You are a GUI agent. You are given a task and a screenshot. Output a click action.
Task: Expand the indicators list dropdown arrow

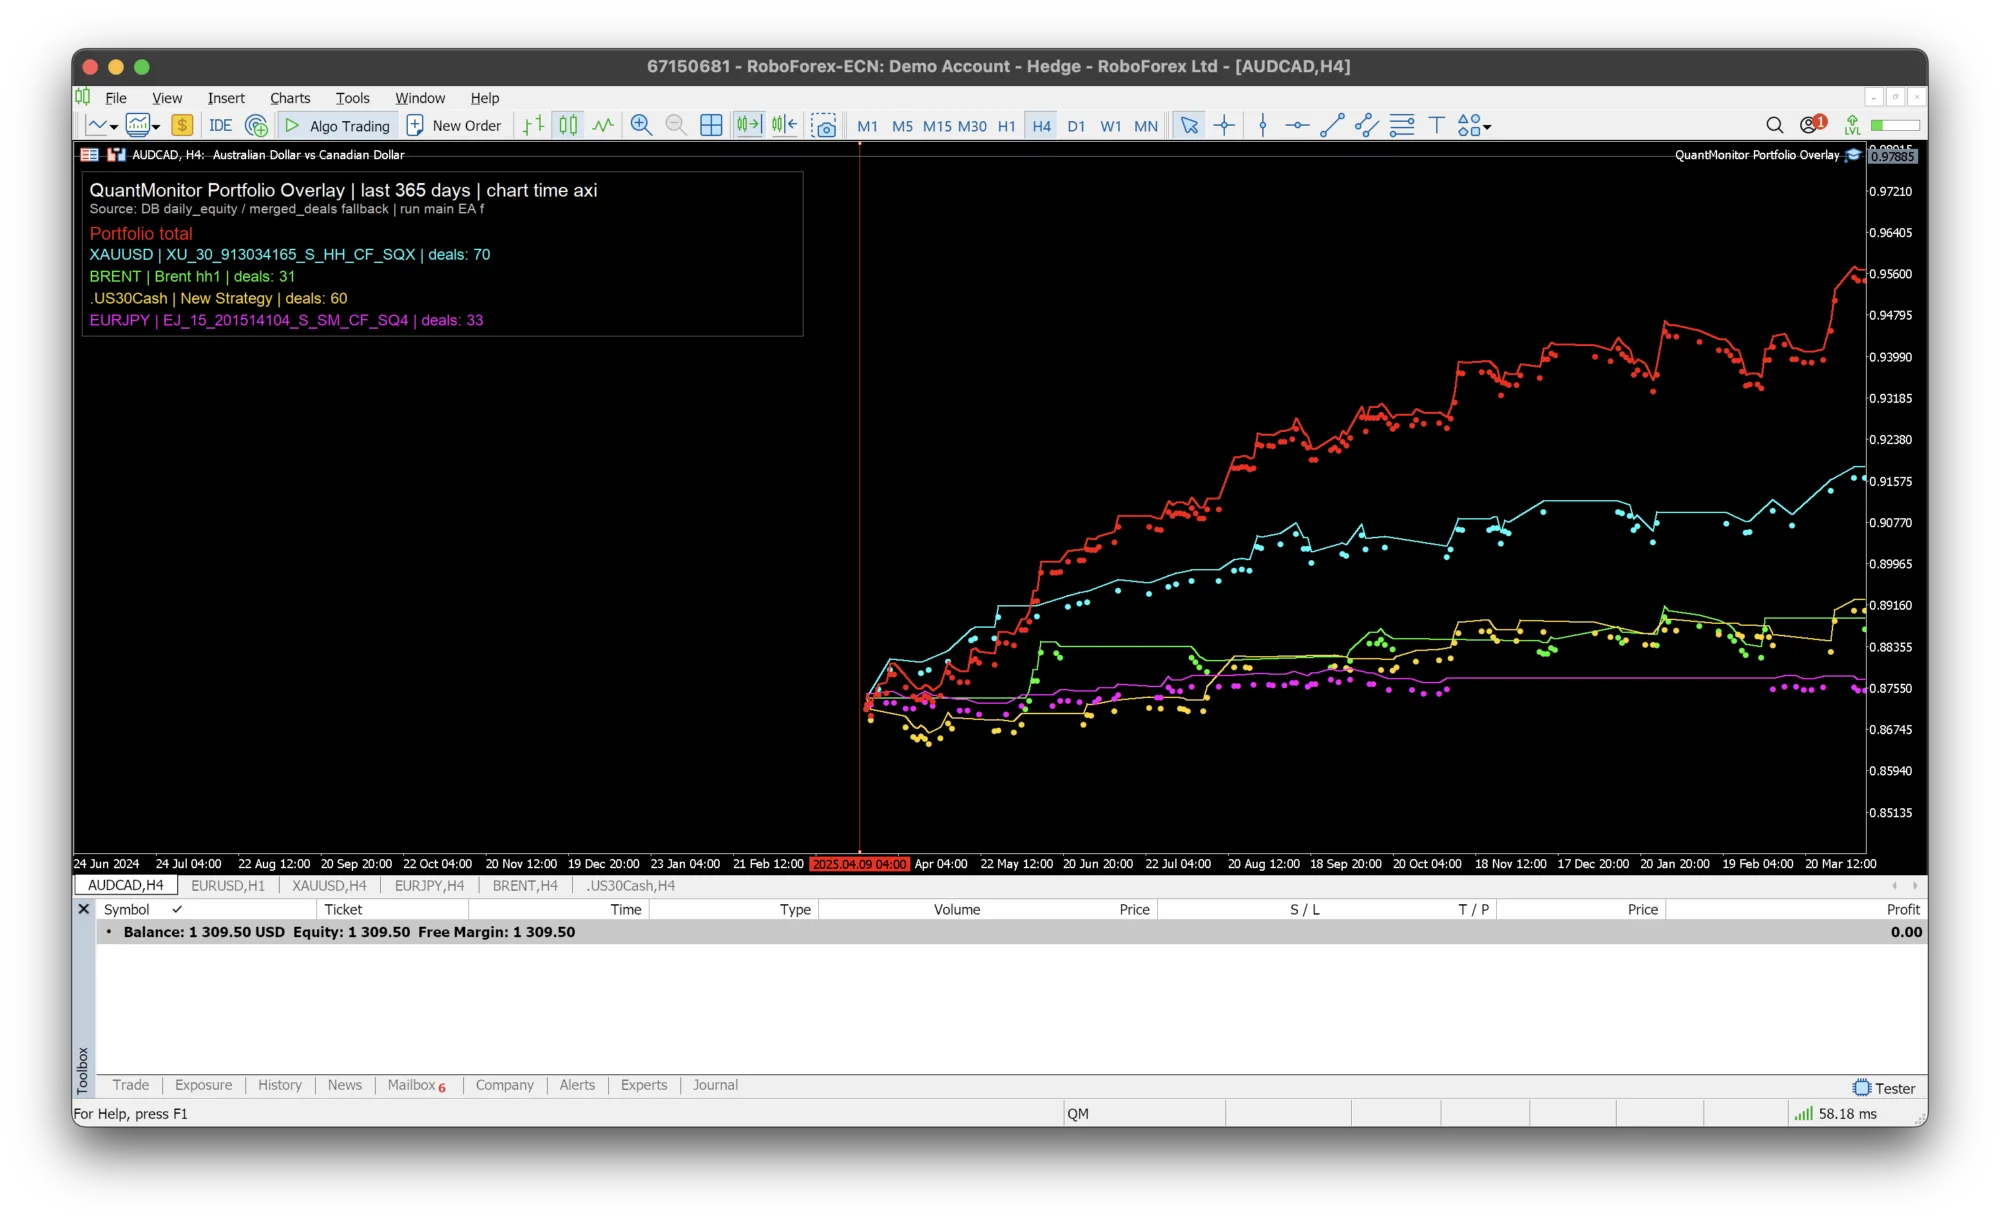click(156, 127)
